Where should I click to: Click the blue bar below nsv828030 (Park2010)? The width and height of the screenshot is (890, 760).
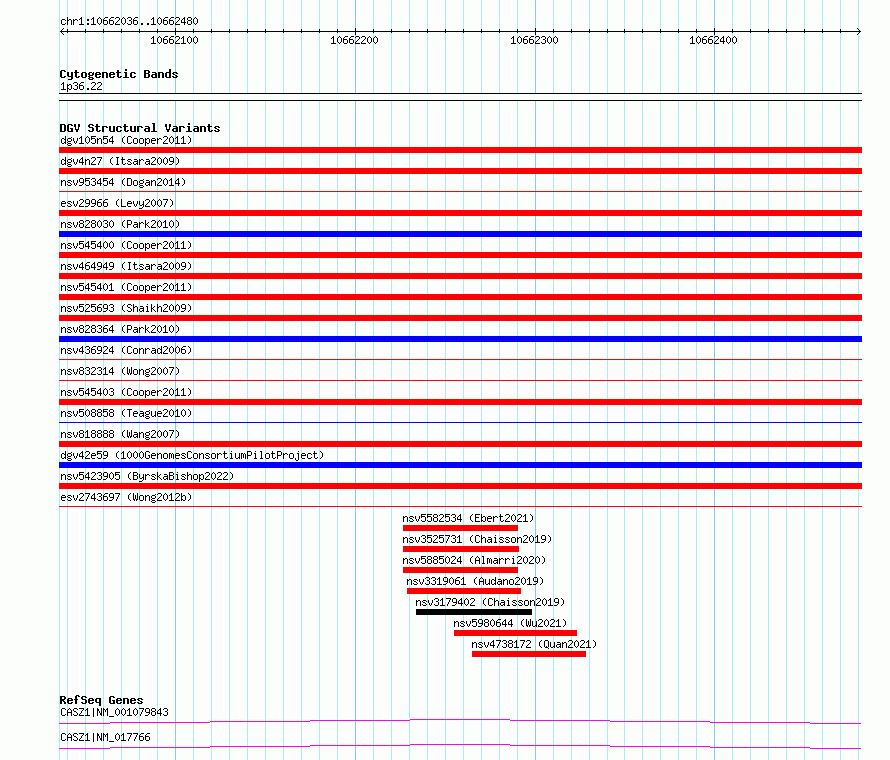(x=460, y=234)
